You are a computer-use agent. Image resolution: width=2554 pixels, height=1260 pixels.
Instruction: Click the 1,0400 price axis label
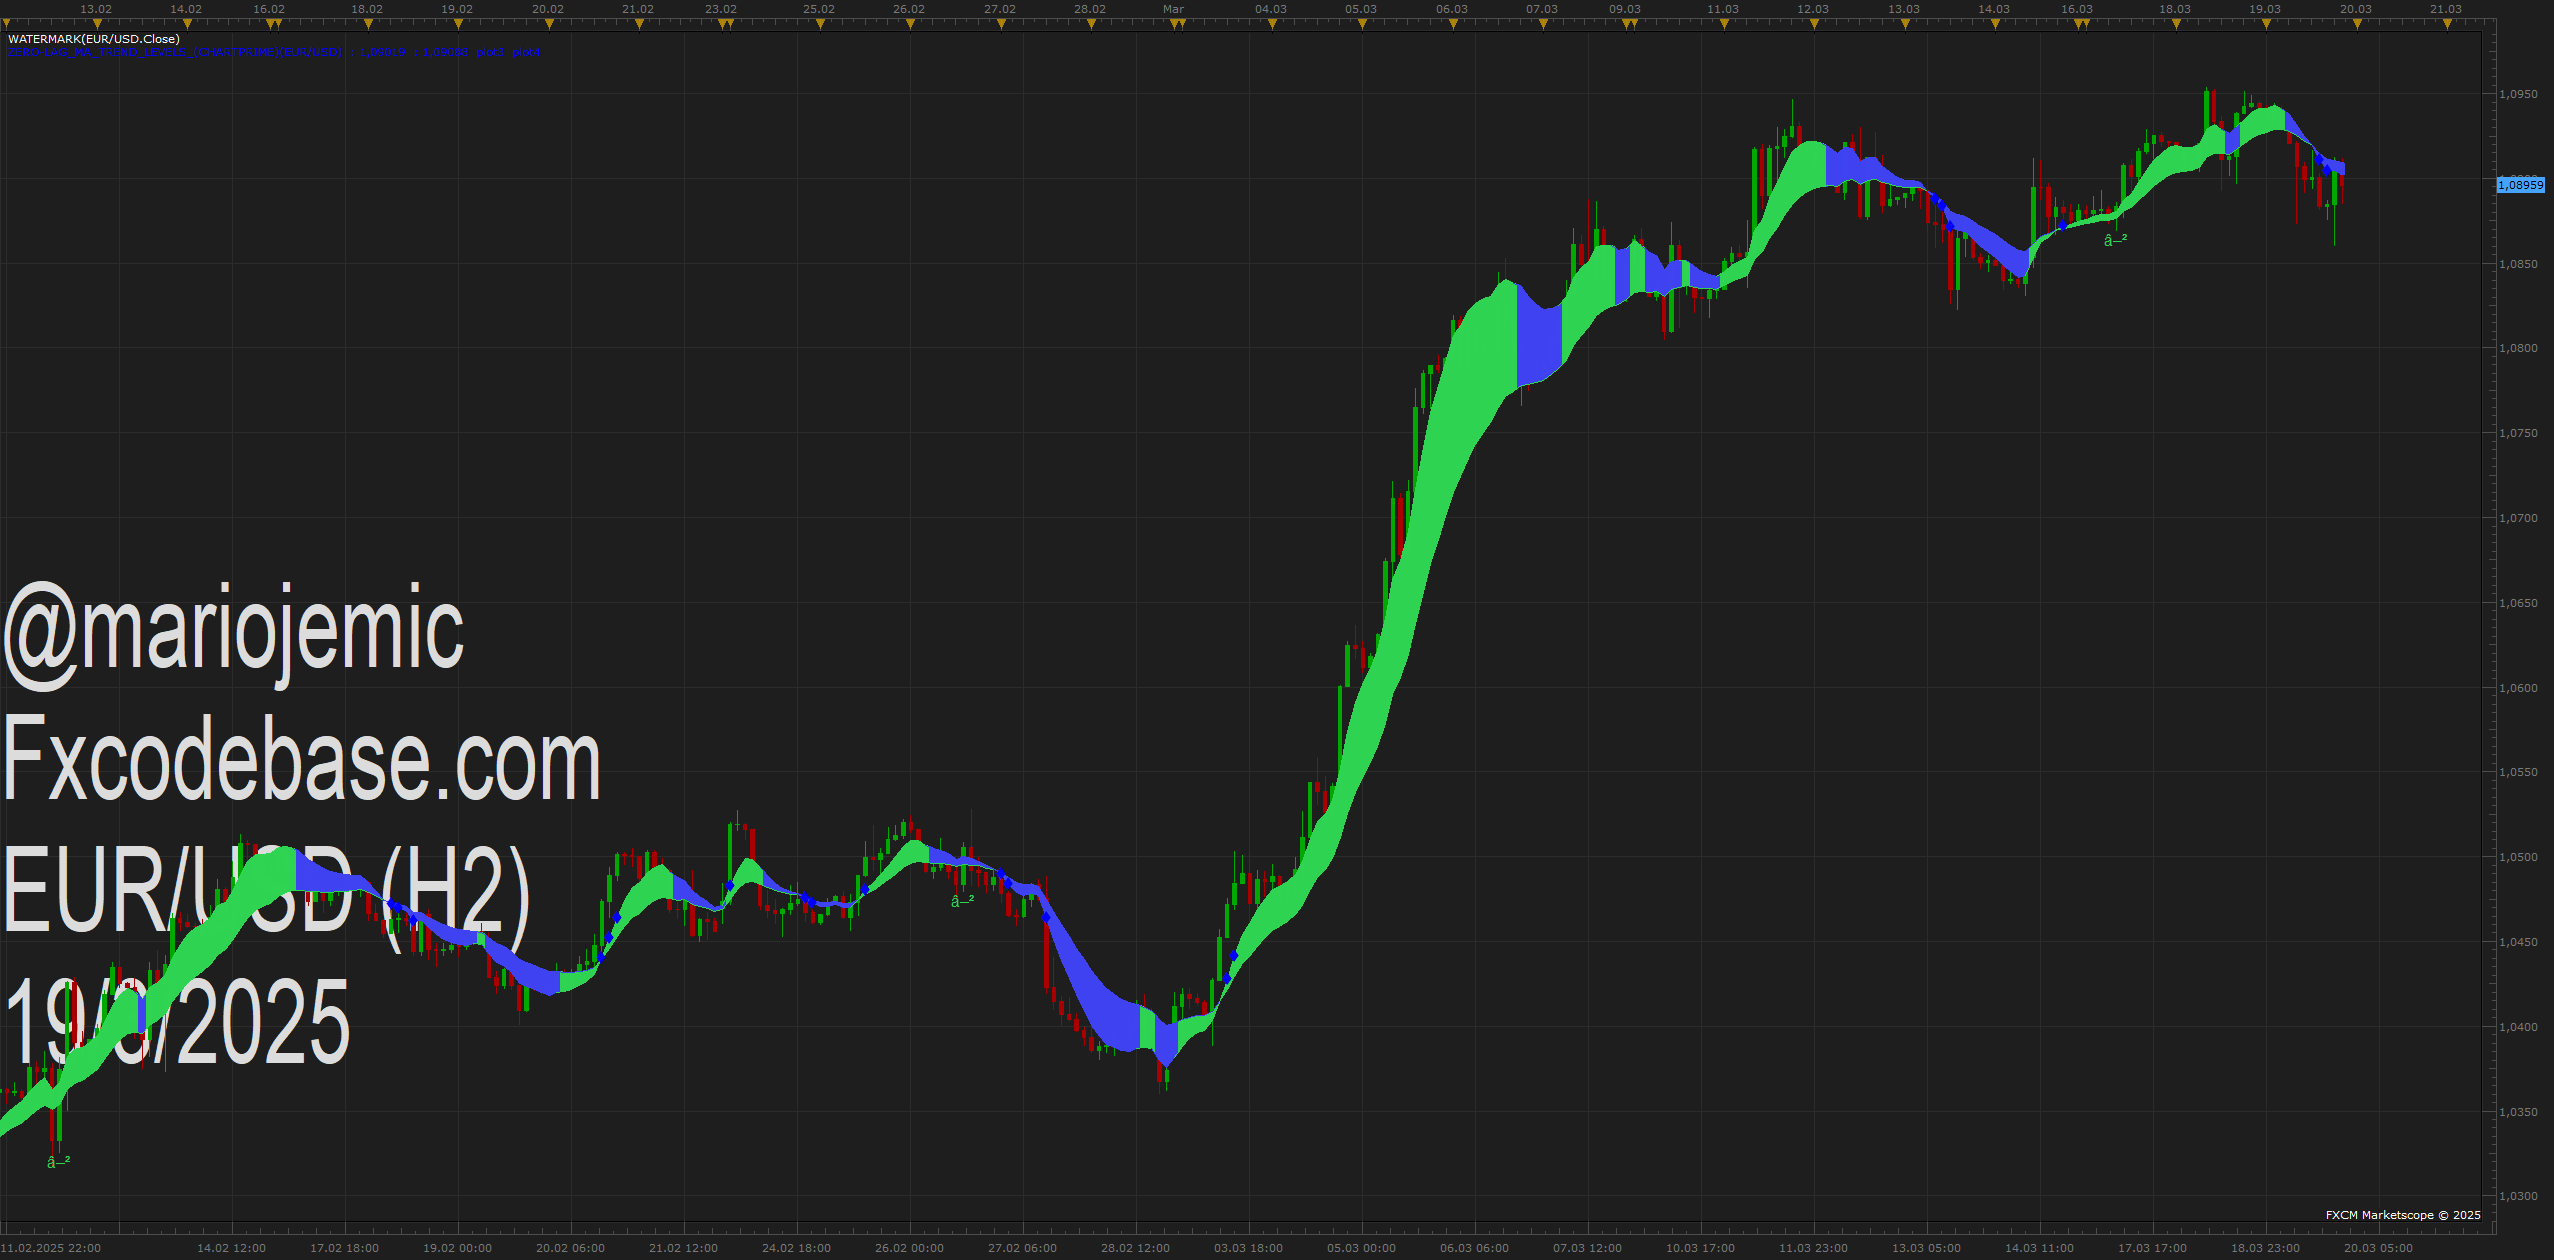pos(2518,1027)
